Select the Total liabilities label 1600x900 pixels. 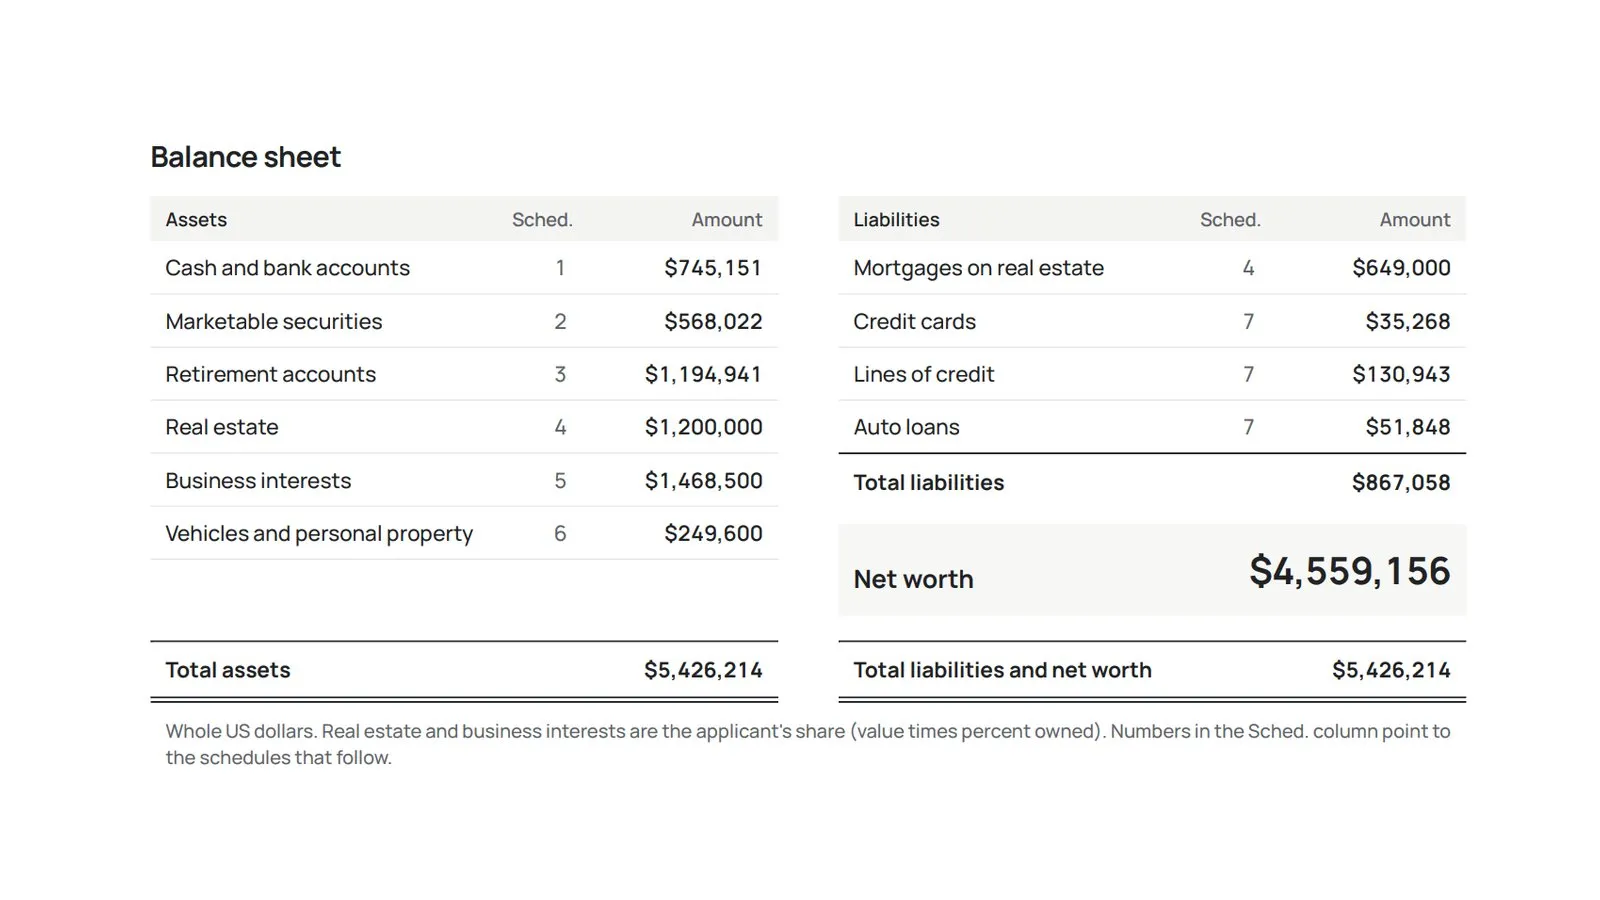(x=928, y=483)
